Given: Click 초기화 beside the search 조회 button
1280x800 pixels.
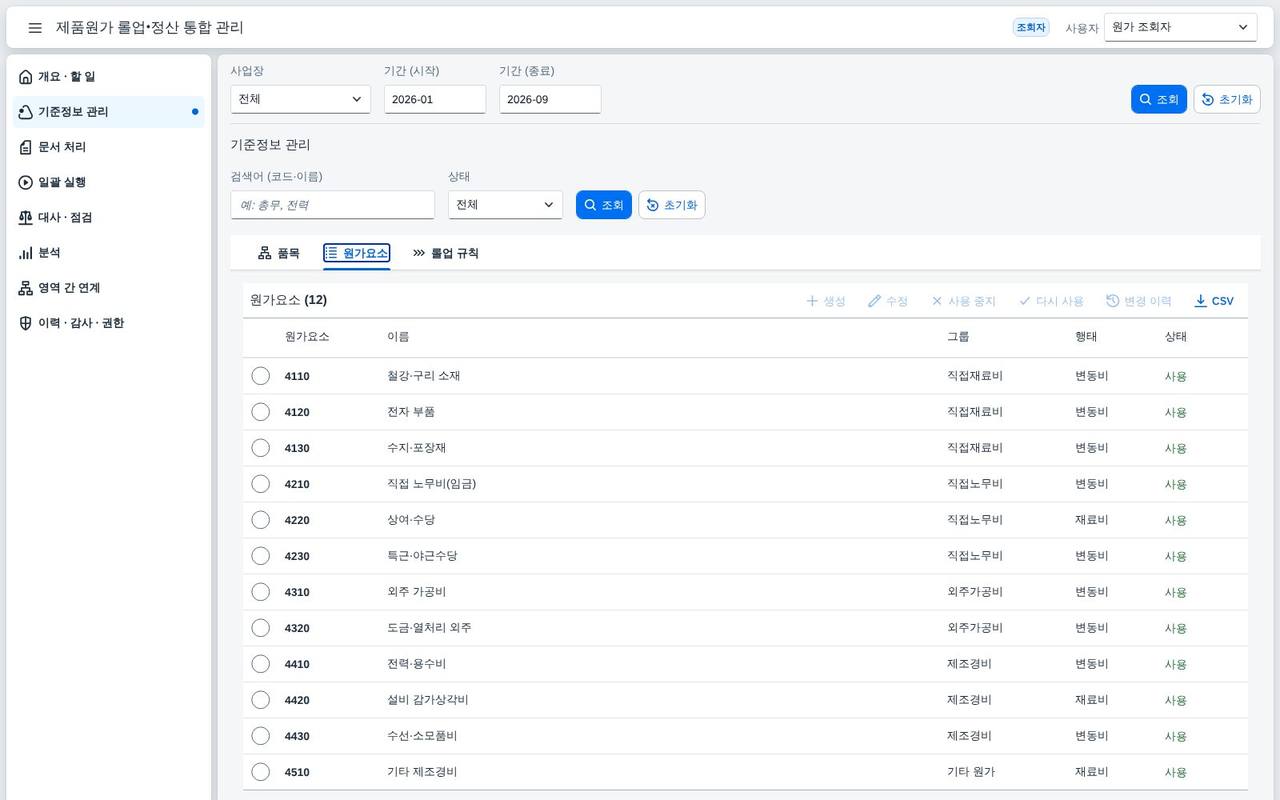Looking at the screenshot, I should coord(672,205).
